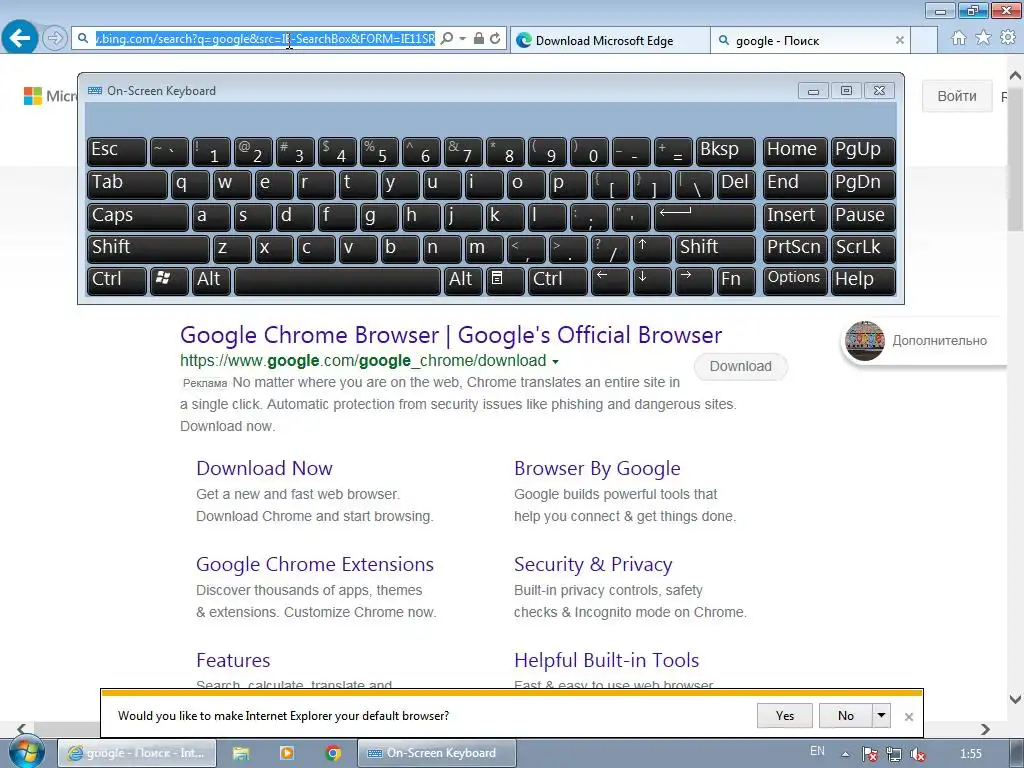
Task: Tap the space bar on On-Screen Keyboard
Action: tap(337, 281)
